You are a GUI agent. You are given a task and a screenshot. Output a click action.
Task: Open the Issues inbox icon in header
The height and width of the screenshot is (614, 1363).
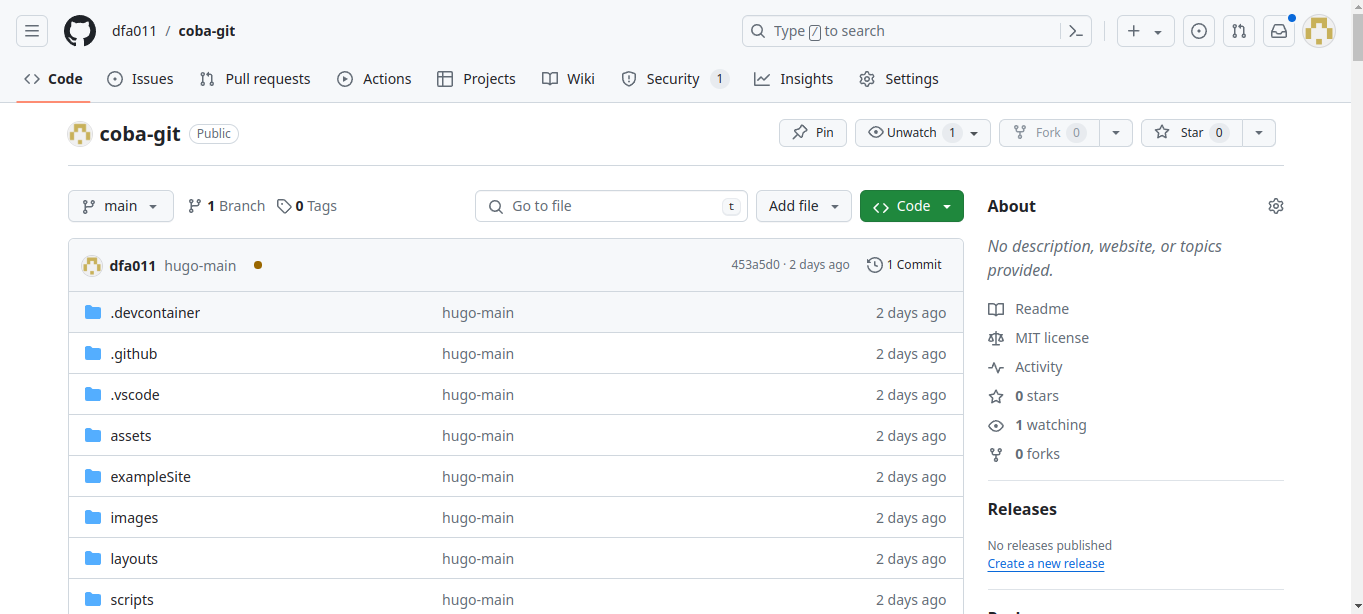coord(1199,31)
